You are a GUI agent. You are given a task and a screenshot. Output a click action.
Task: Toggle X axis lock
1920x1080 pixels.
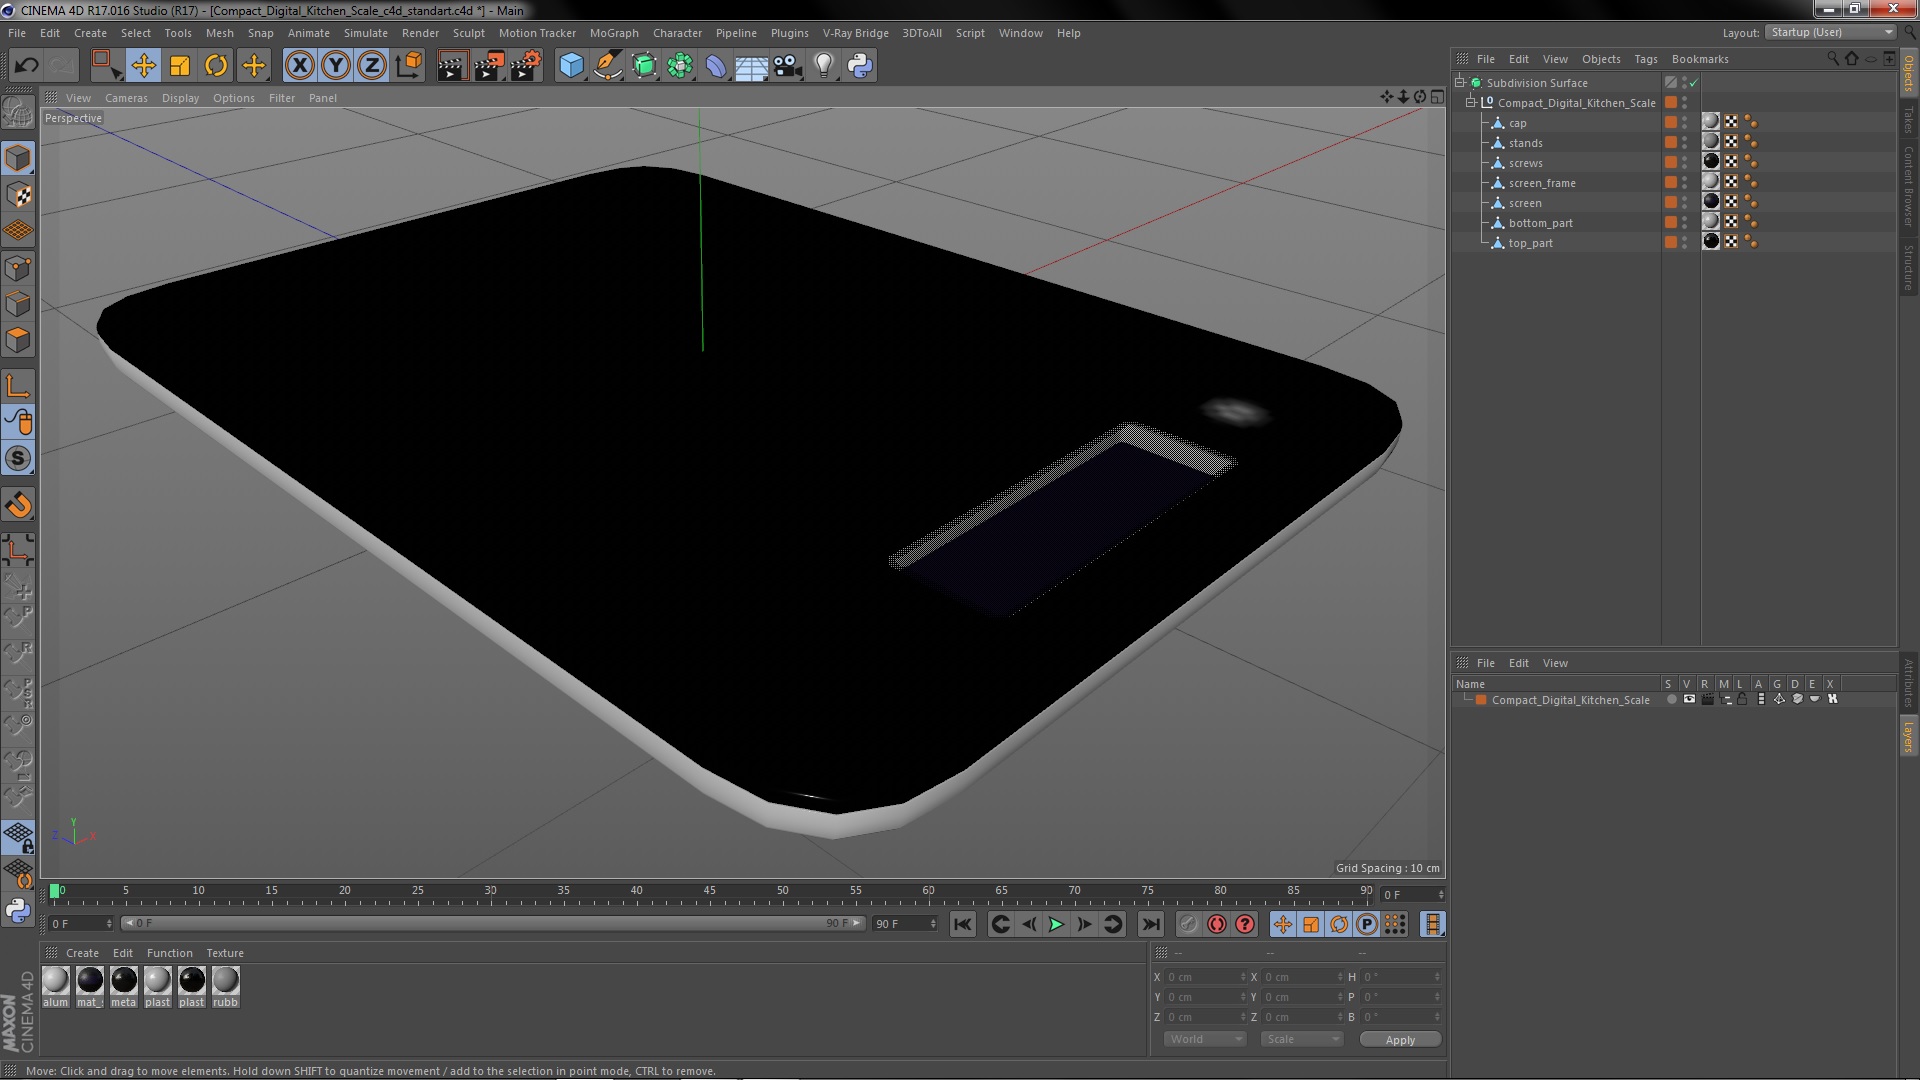[x=299, y=66]
